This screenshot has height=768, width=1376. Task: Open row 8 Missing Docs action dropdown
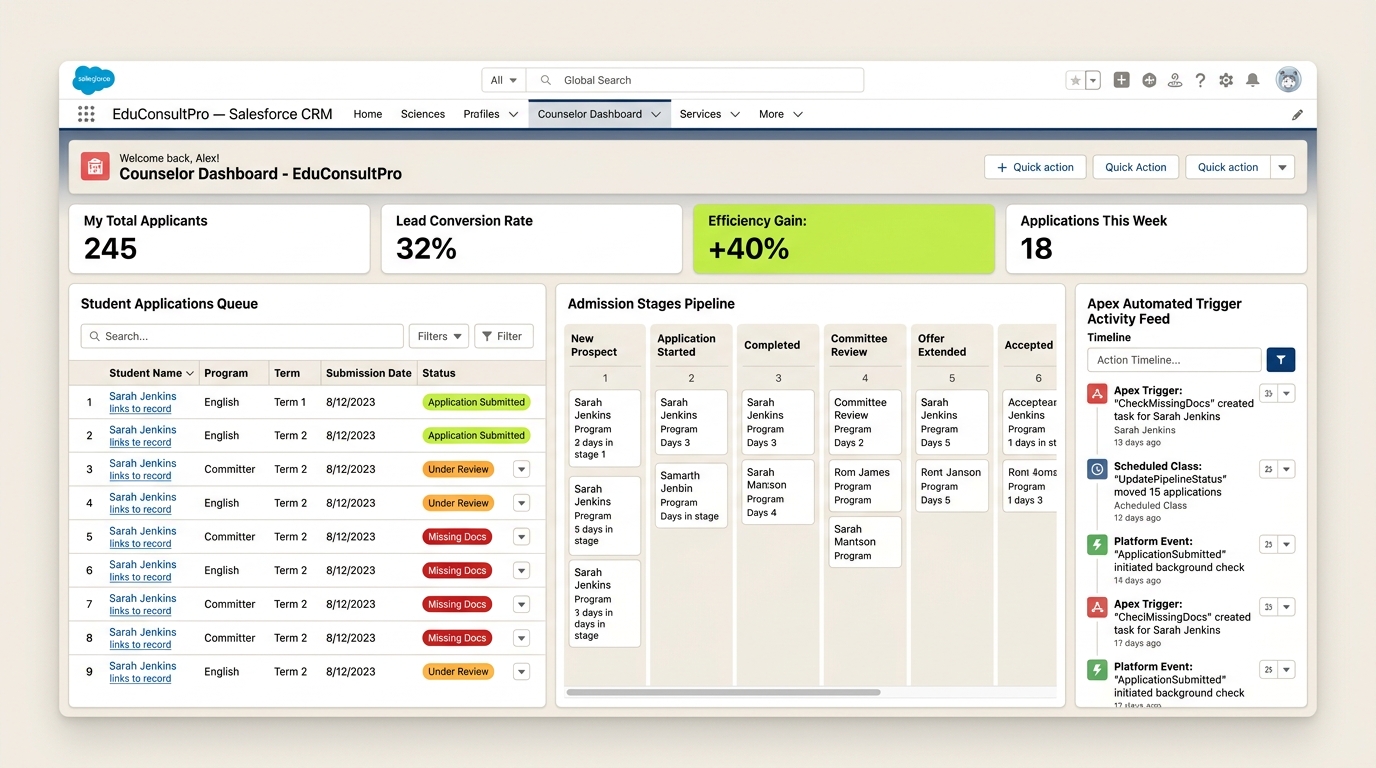pos(521,638)
